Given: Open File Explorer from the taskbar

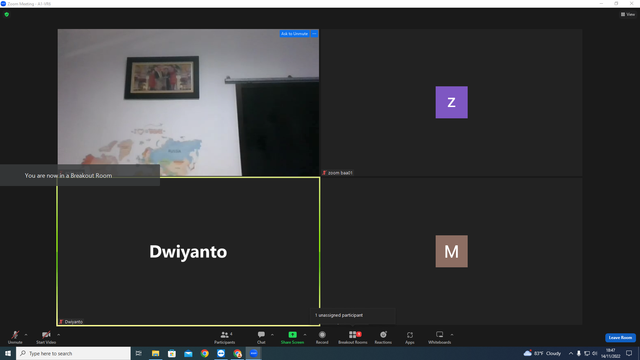Looking at the screenshot, I should pos(156,353).
